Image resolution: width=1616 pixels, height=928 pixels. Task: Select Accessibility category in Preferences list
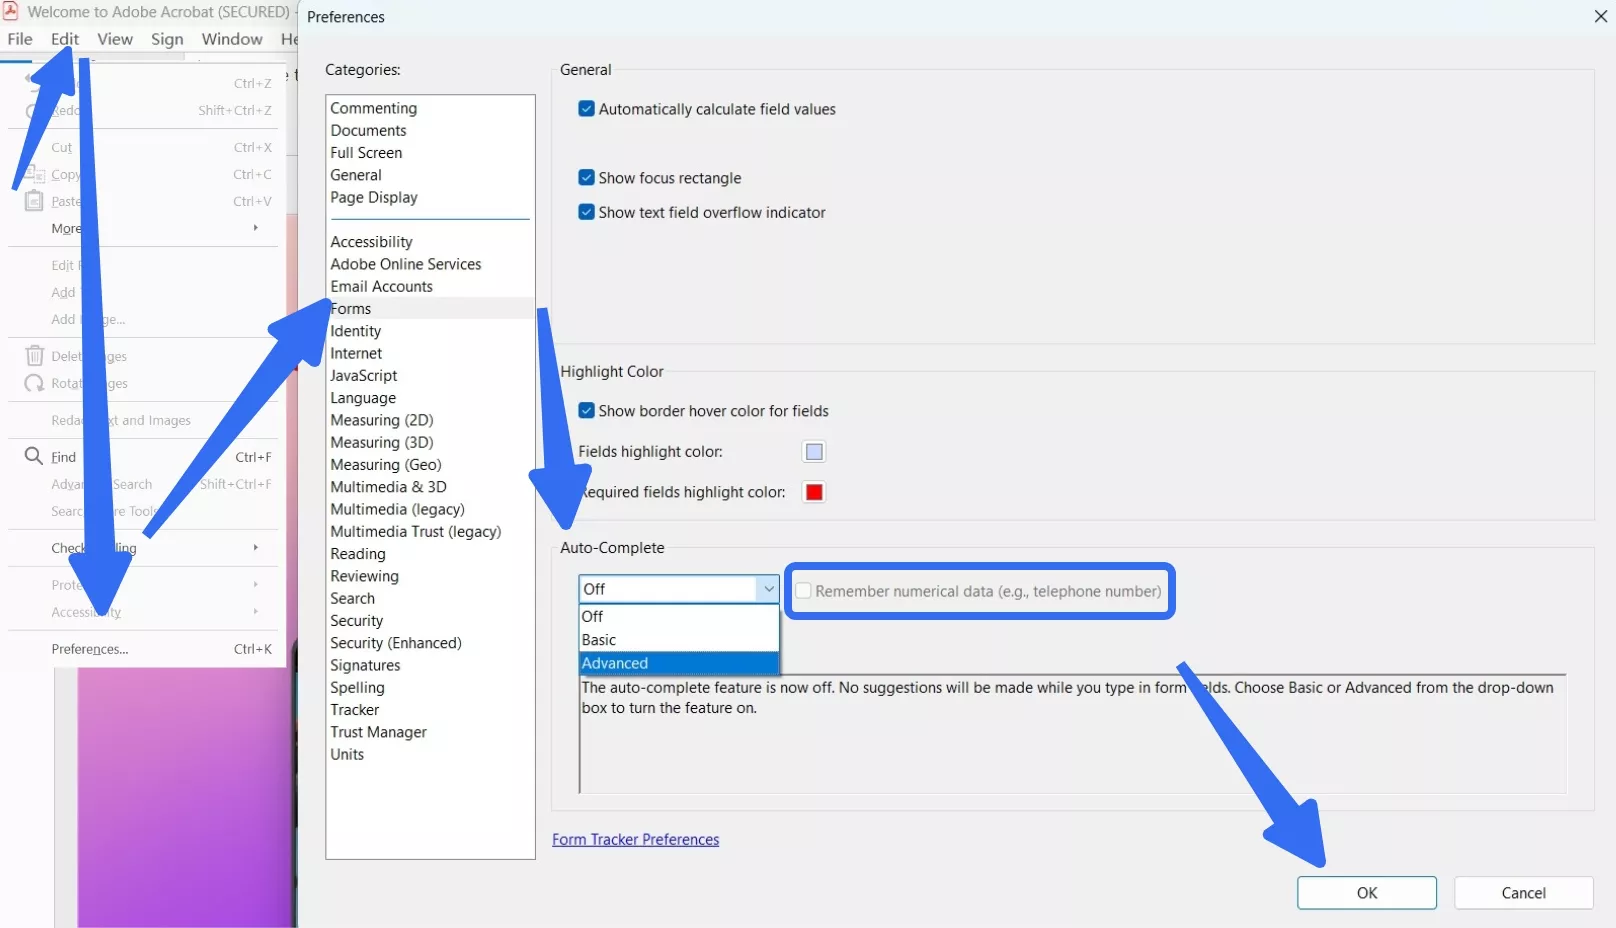(372, 242)
